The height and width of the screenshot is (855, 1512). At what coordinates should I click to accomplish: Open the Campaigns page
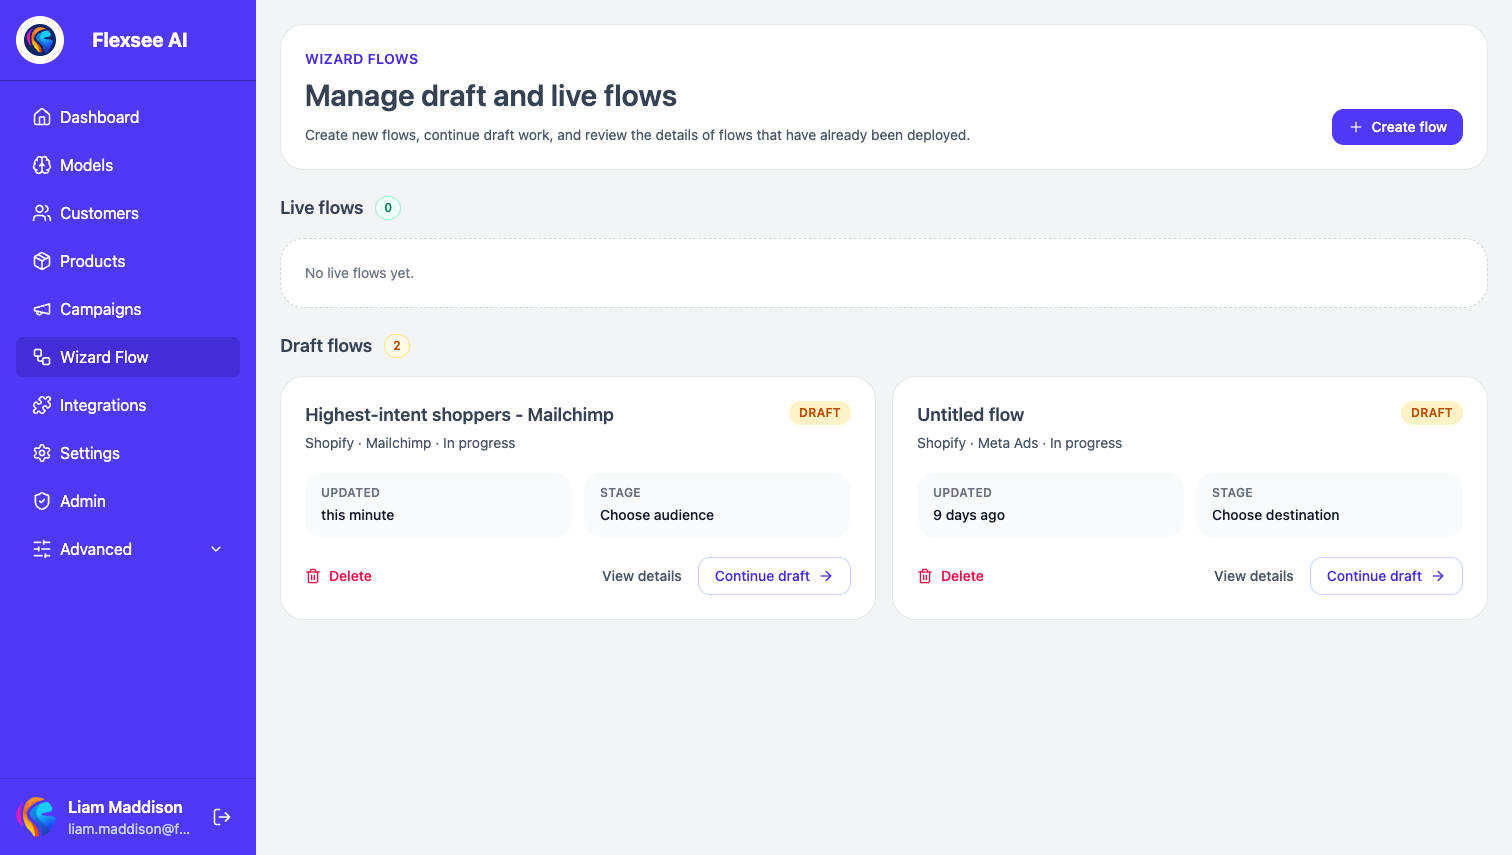click(x=128, y=309)
